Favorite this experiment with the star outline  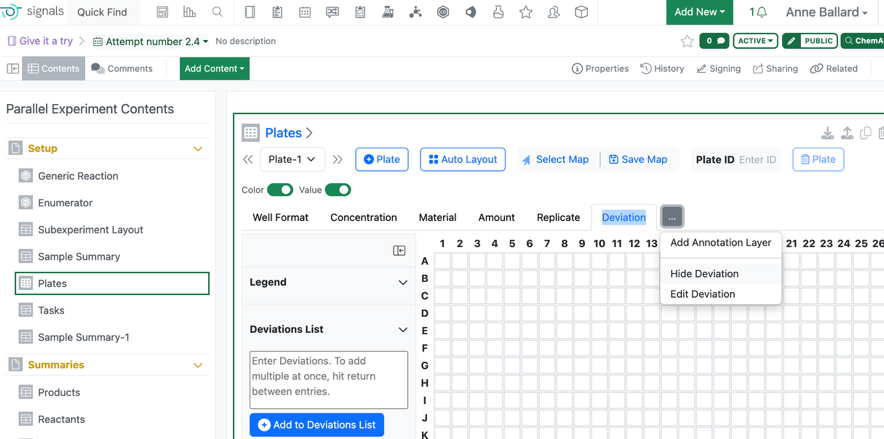click(687, 41)
